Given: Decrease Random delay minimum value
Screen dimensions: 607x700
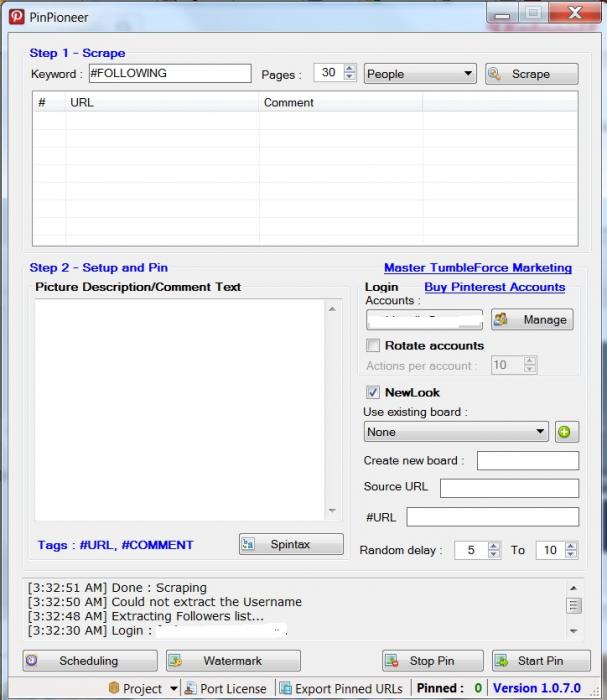Looking at the screenshot, I should click(x=494, y=554).
